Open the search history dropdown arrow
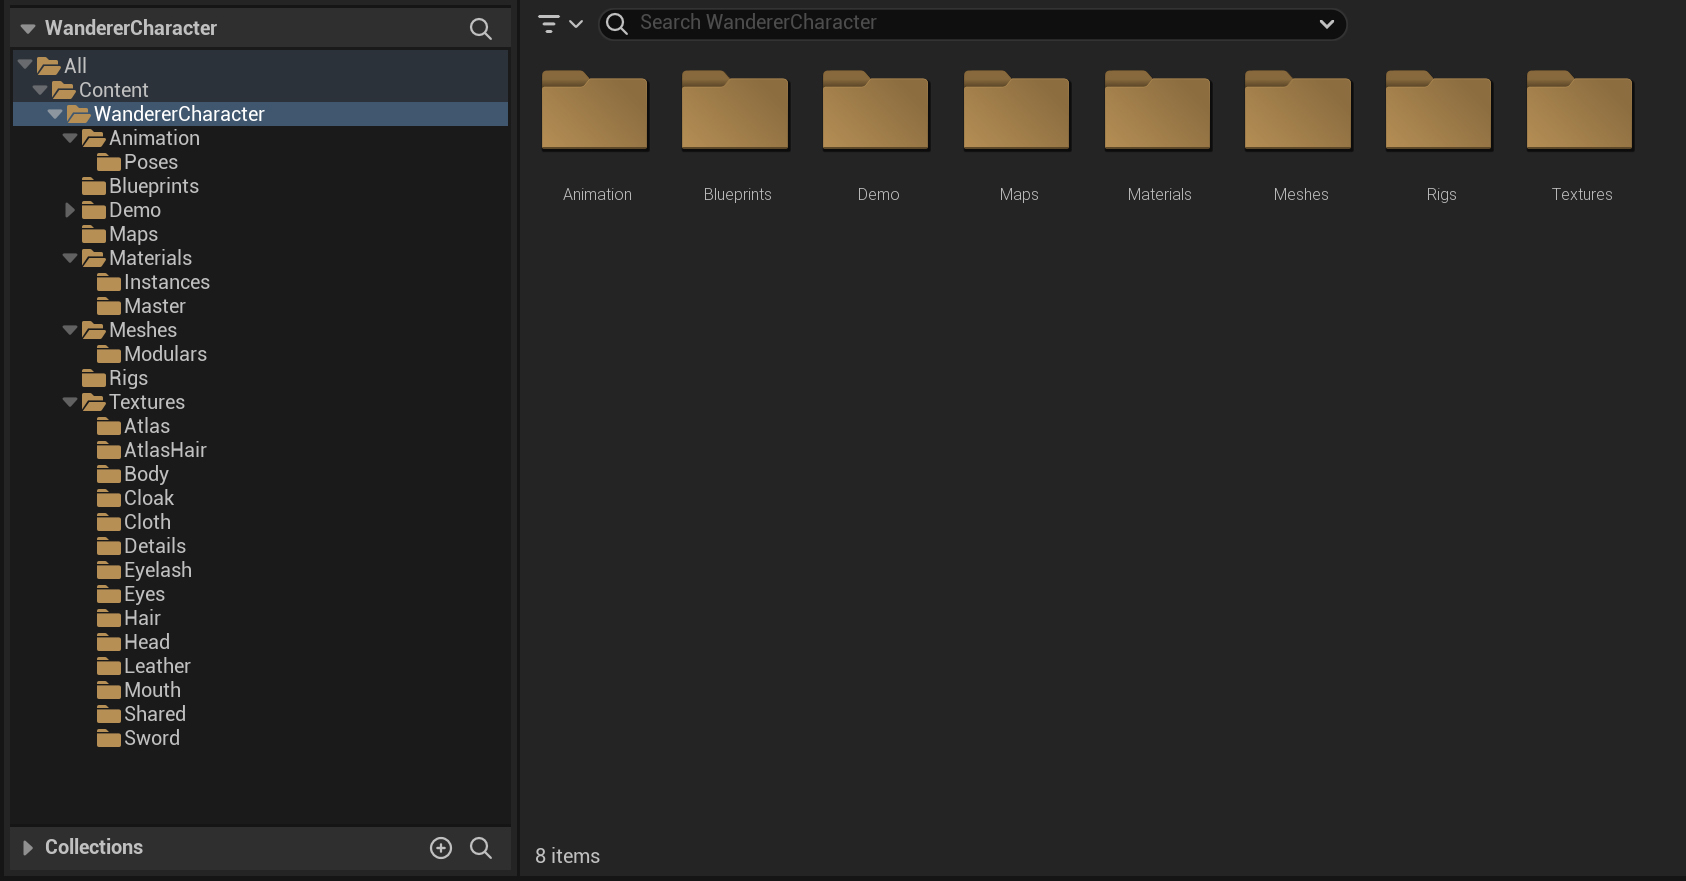 point(1327,24)
